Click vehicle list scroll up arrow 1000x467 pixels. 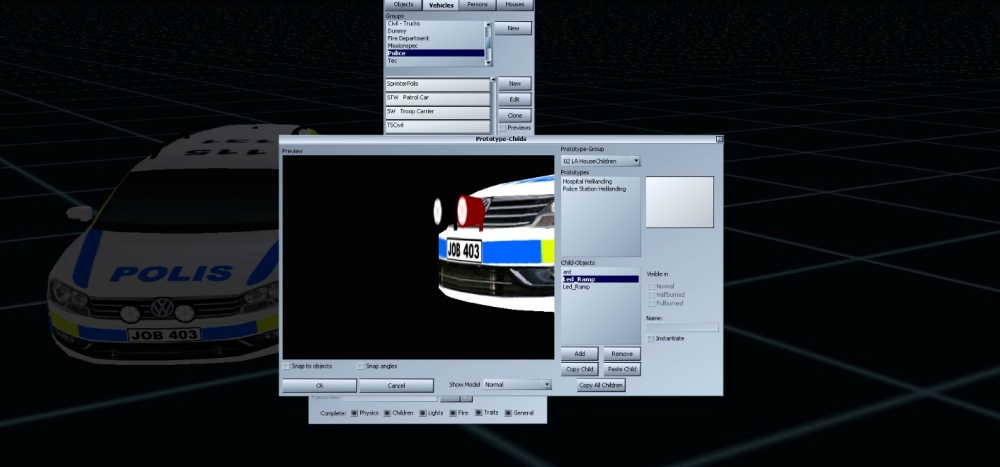click(493, 80)
